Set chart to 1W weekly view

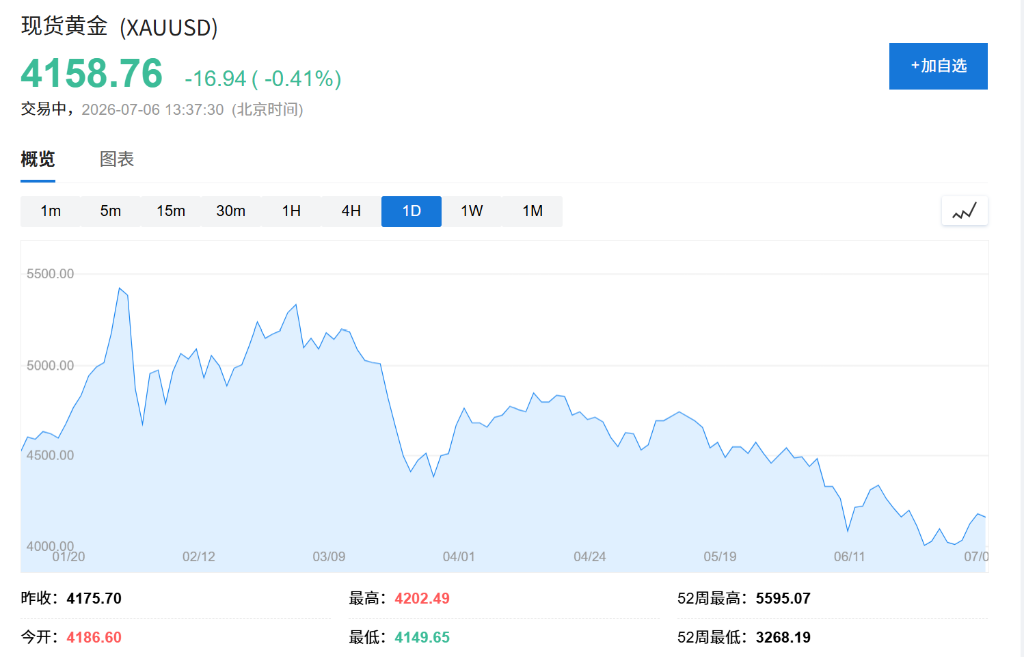(472, 211)
